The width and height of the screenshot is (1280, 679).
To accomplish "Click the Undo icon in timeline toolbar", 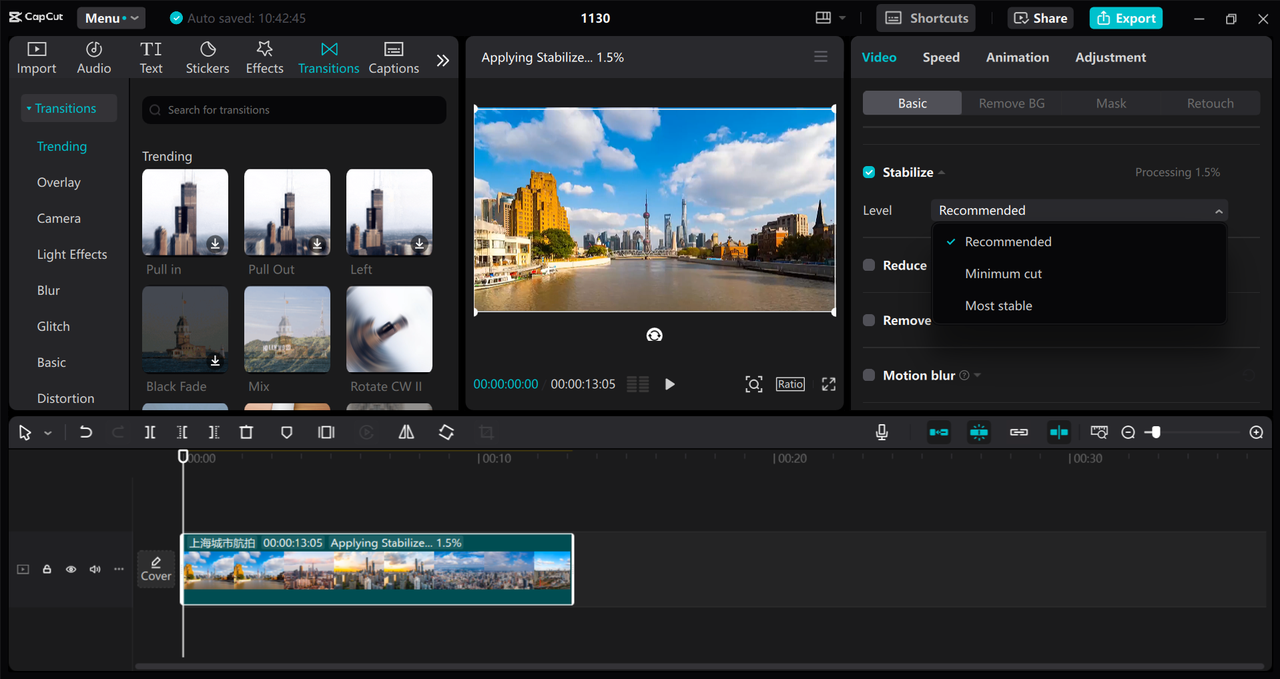I will coord(86,432).
